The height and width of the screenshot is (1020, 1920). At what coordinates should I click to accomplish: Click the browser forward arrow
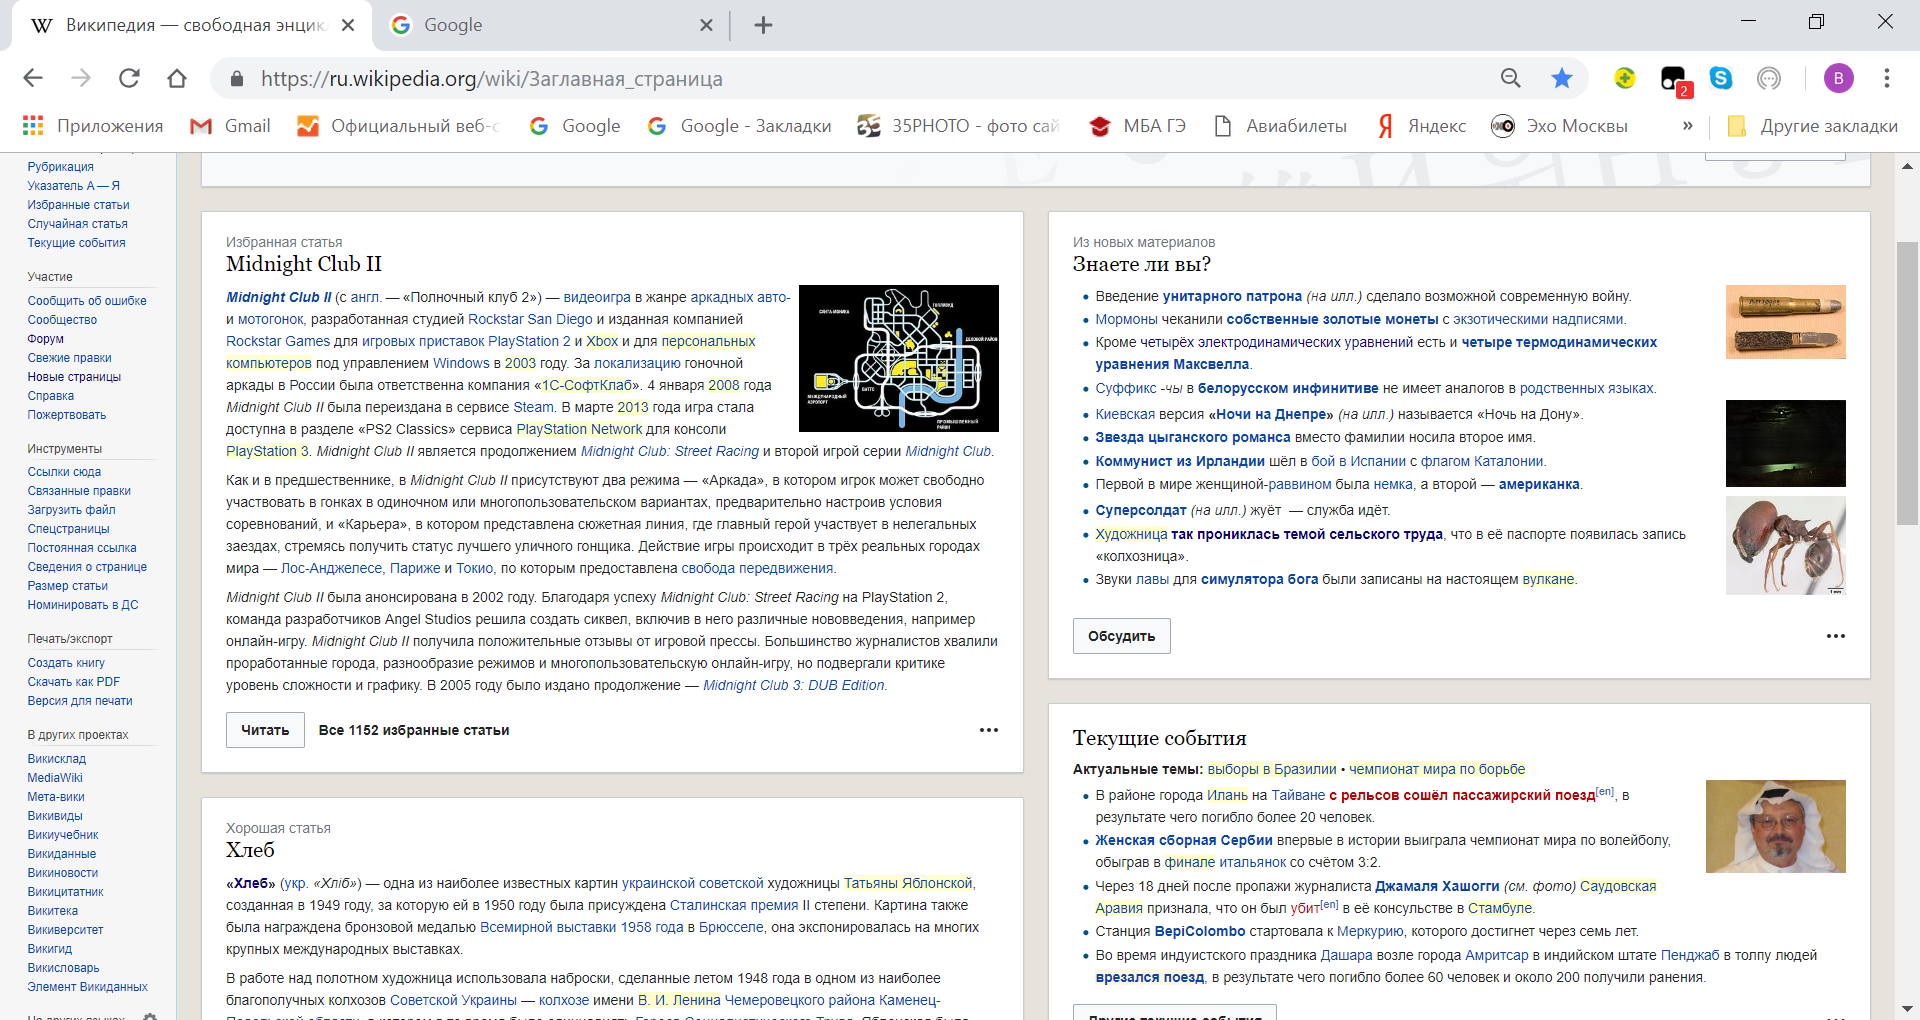[x=81, y=78]
